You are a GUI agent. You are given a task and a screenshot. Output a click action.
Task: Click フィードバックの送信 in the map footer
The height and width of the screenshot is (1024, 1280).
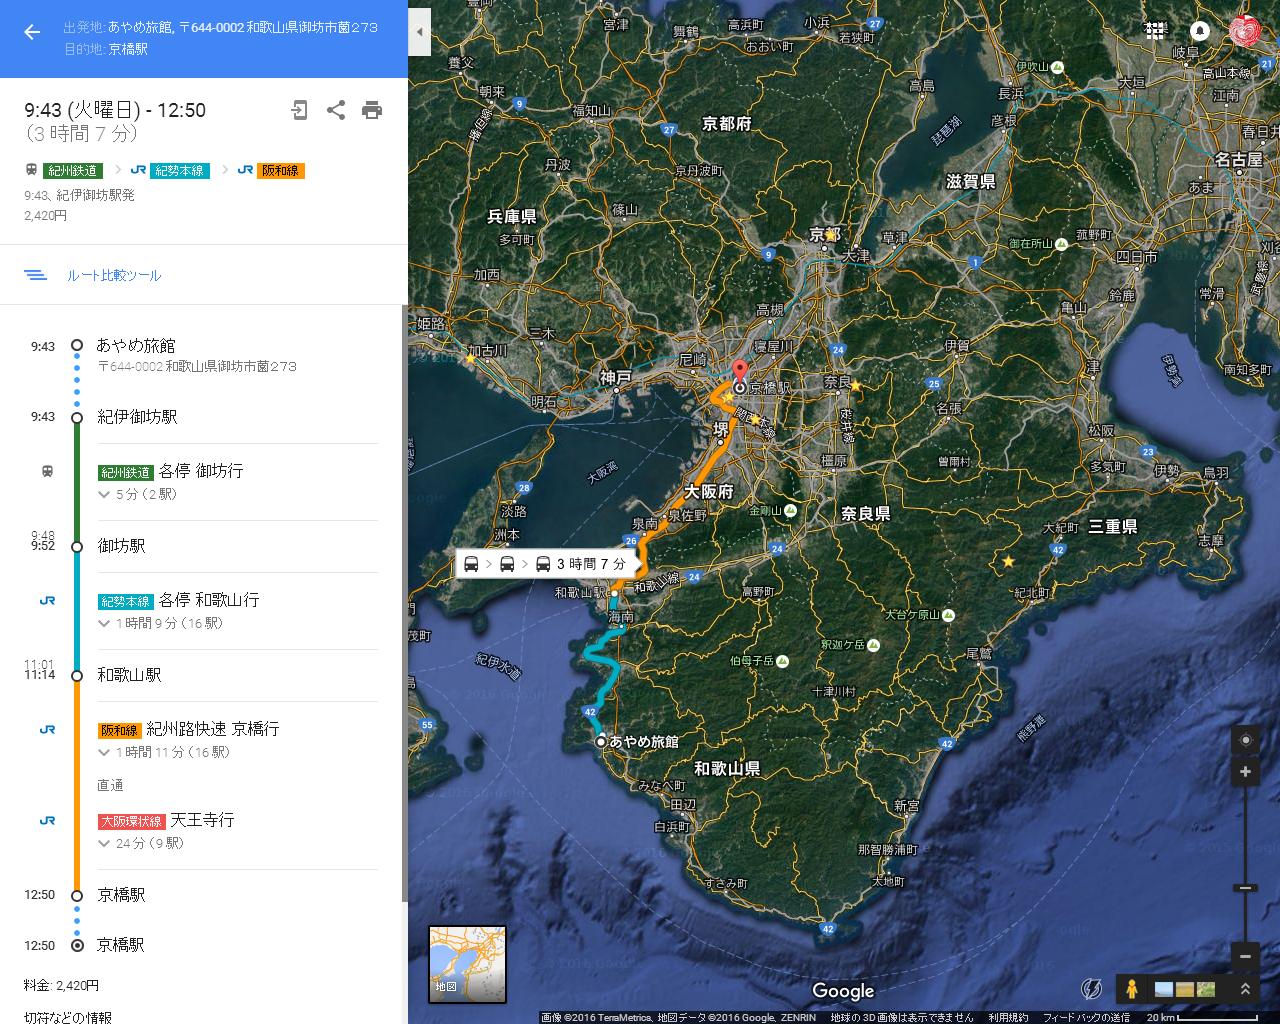coord(1086,1018)
